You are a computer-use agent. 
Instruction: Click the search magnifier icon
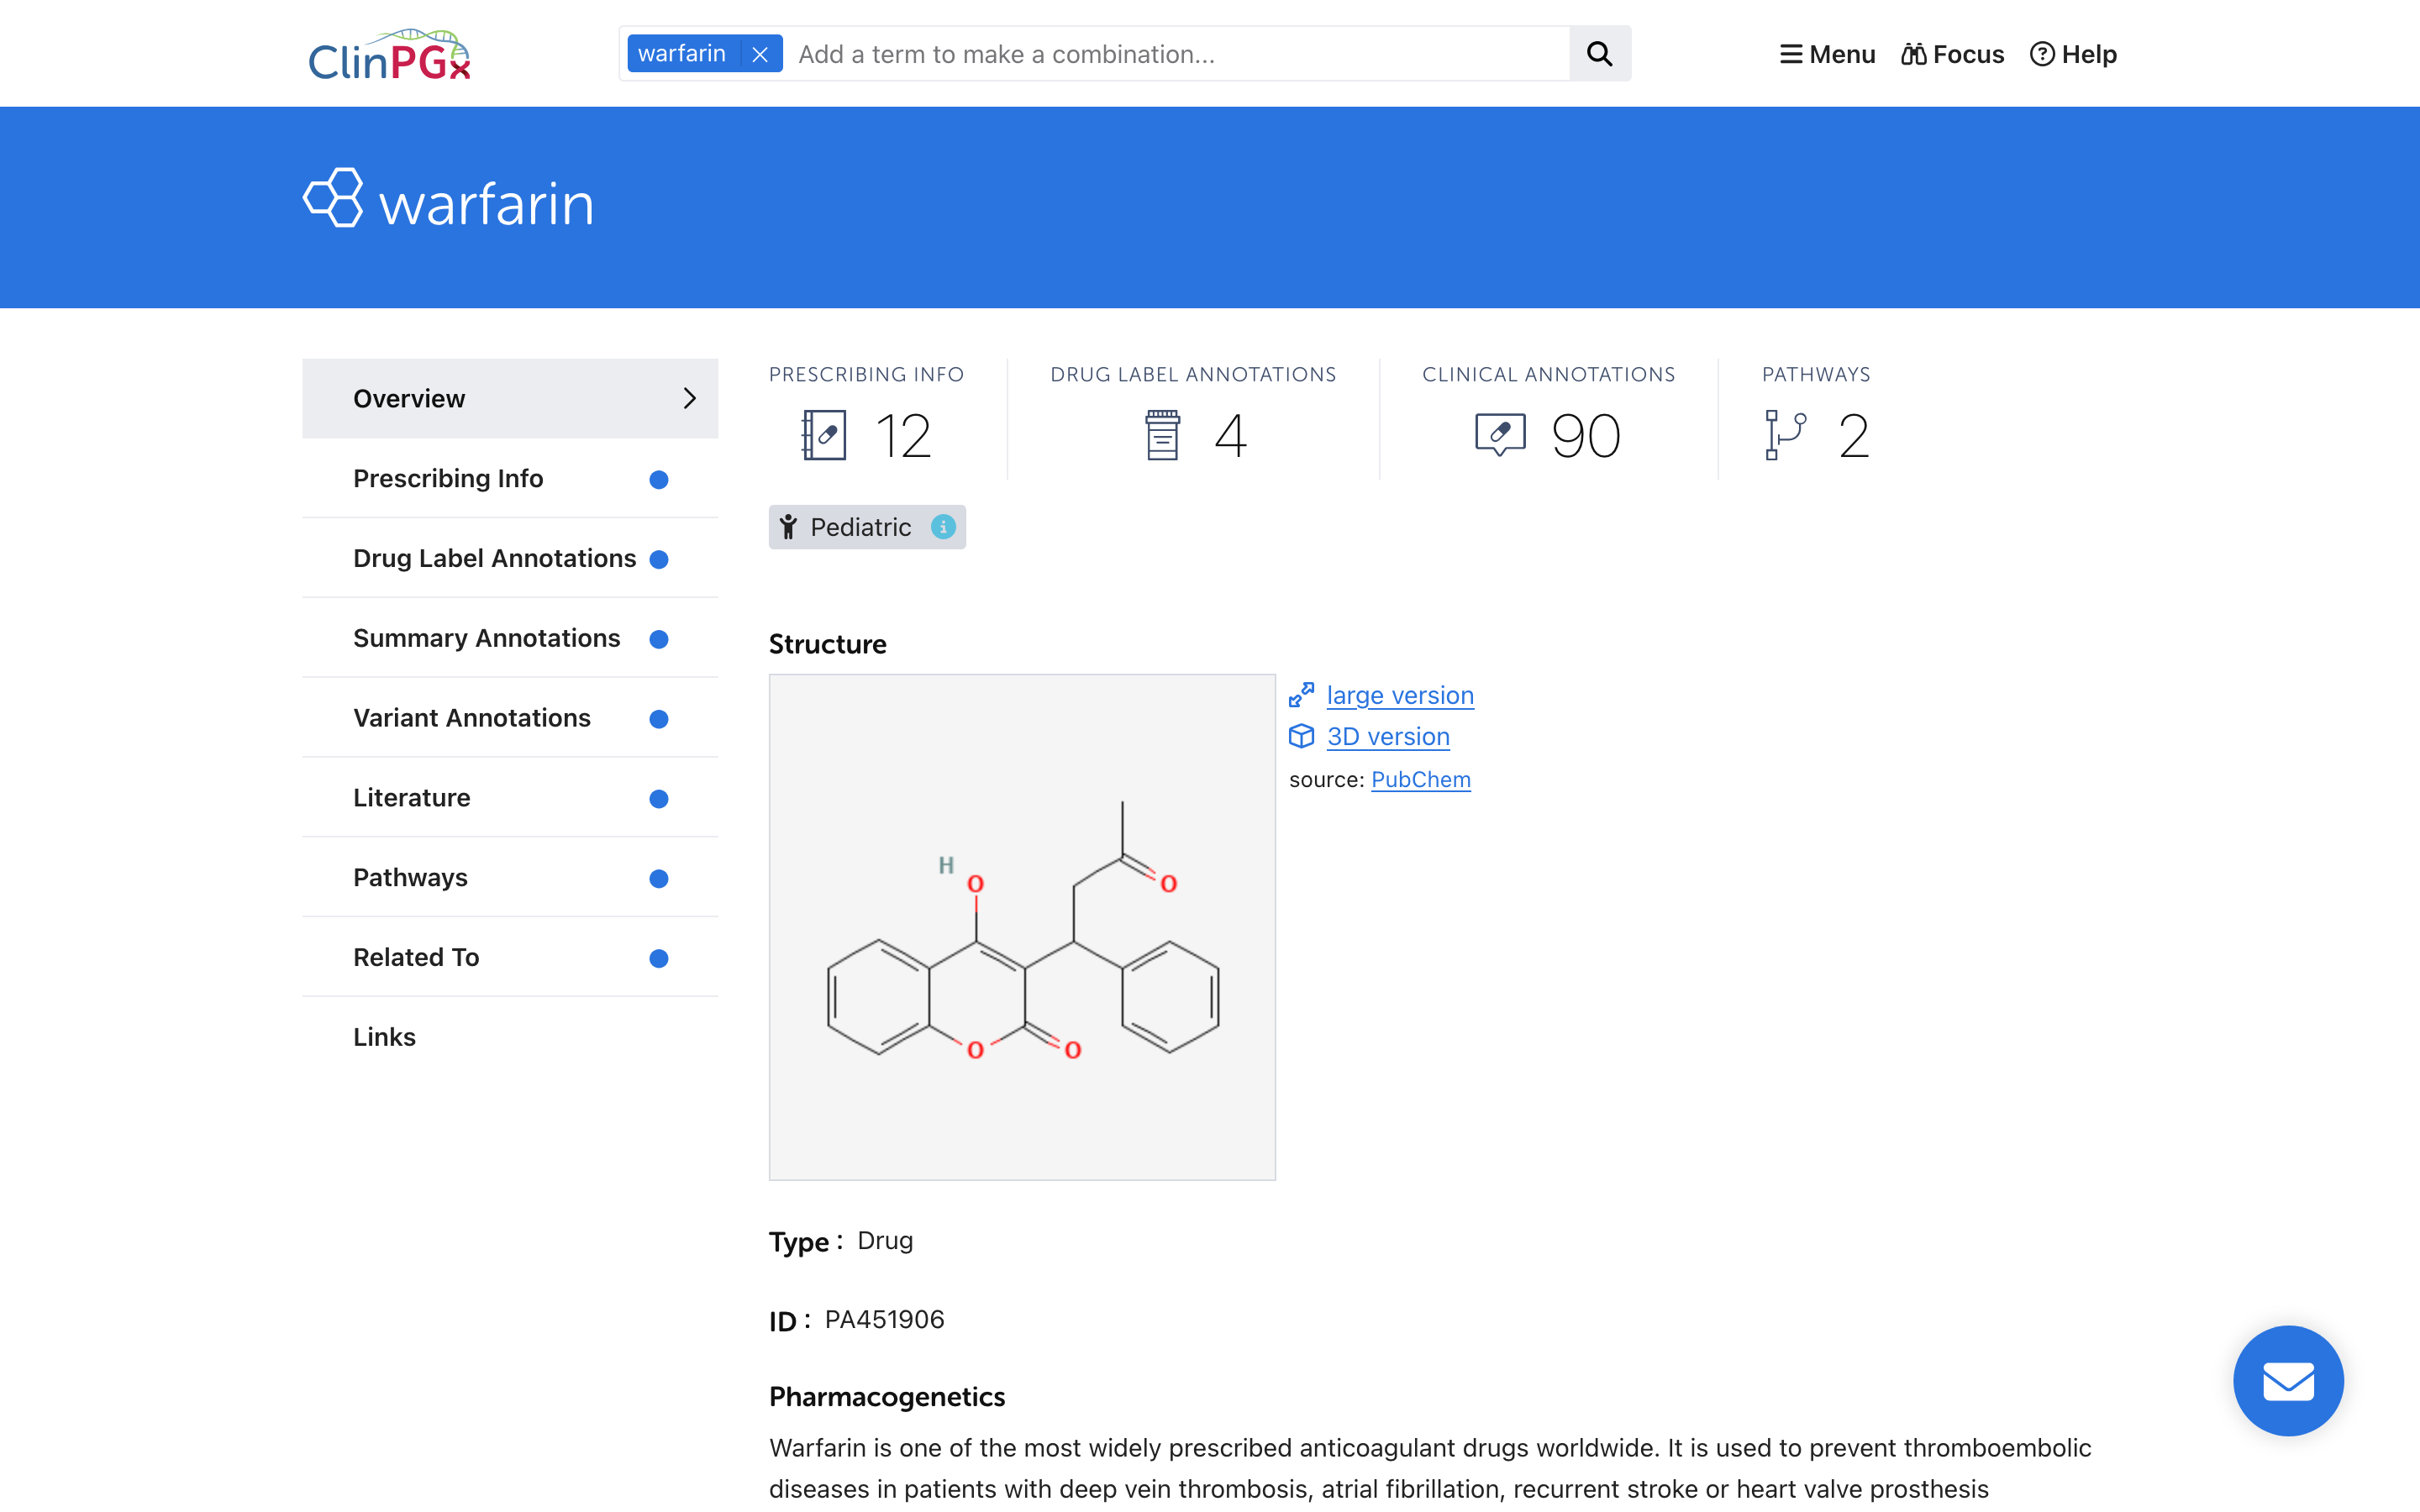point(1598,53)
